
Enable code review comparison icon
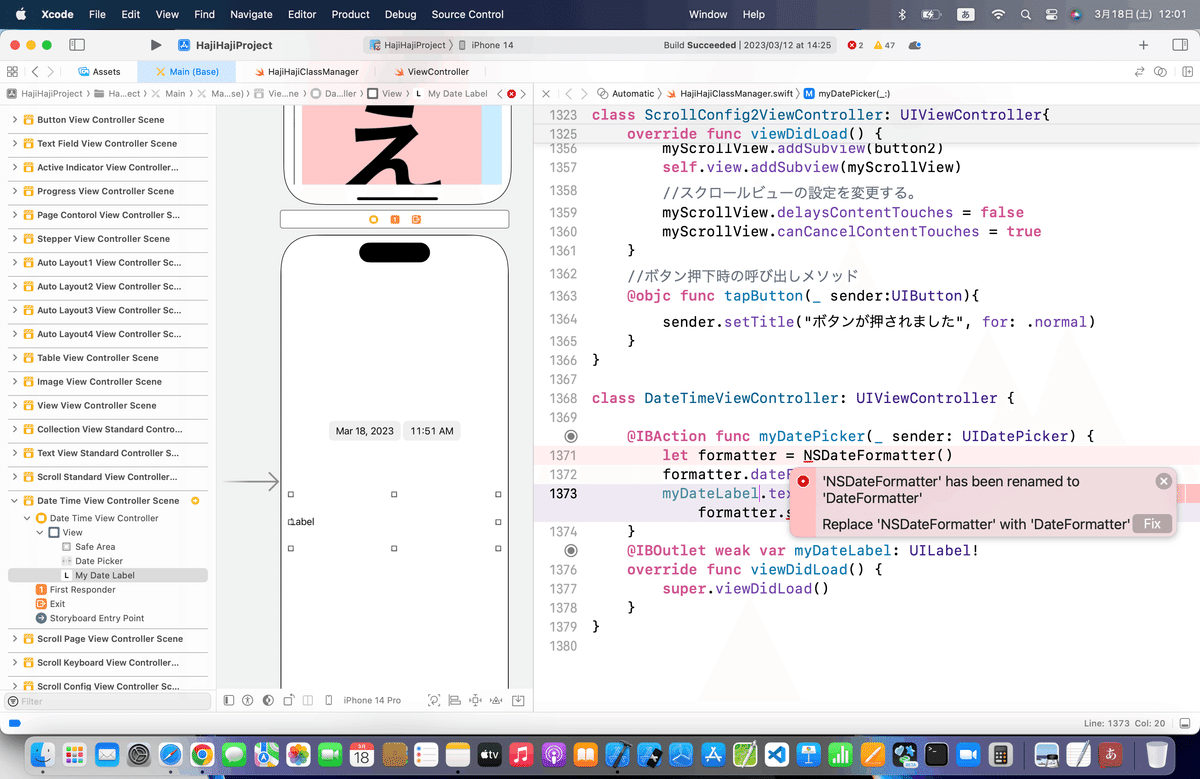pyautogui.click(x=1160, y=72)
